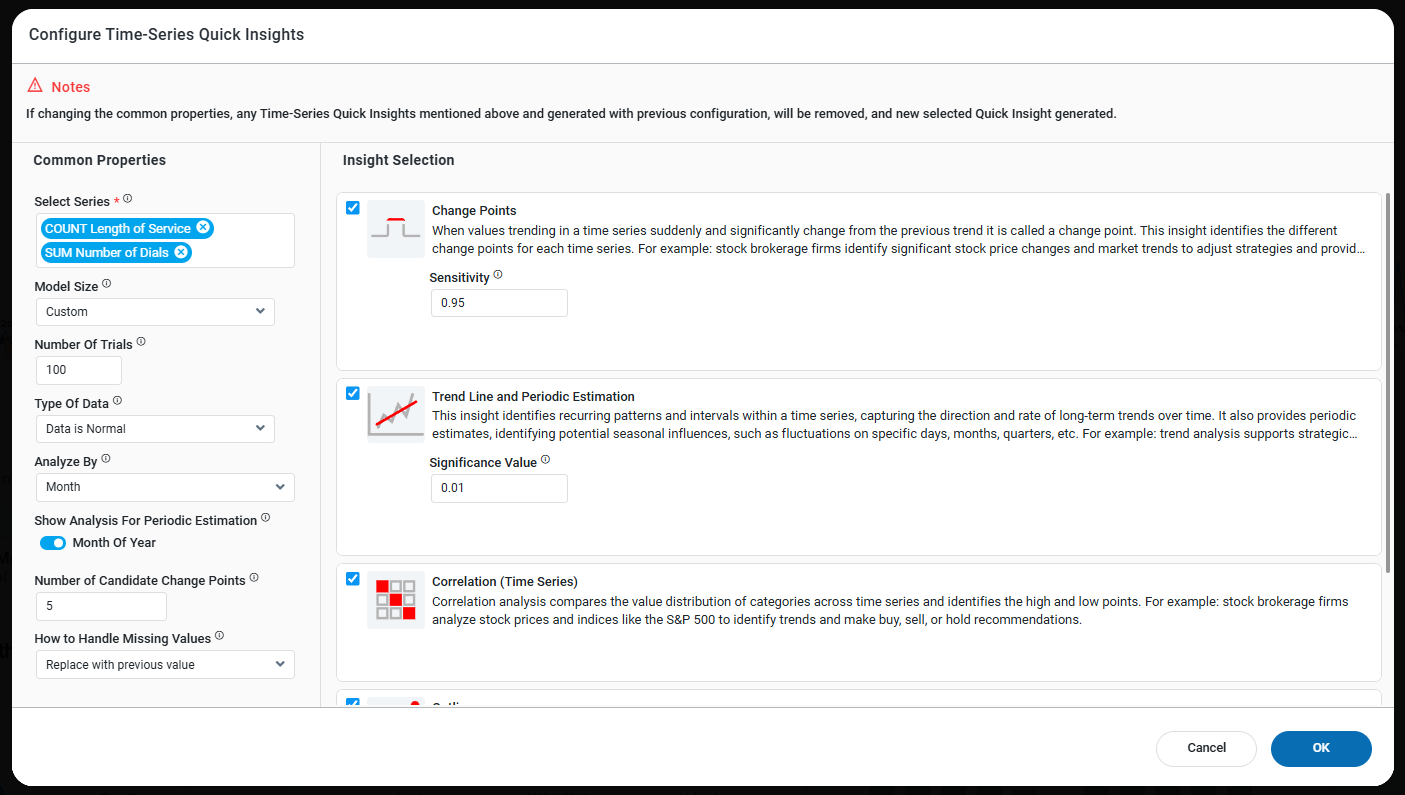
Task: Remove COUNT Length of Service series chip
Action: tap(203, 228)
